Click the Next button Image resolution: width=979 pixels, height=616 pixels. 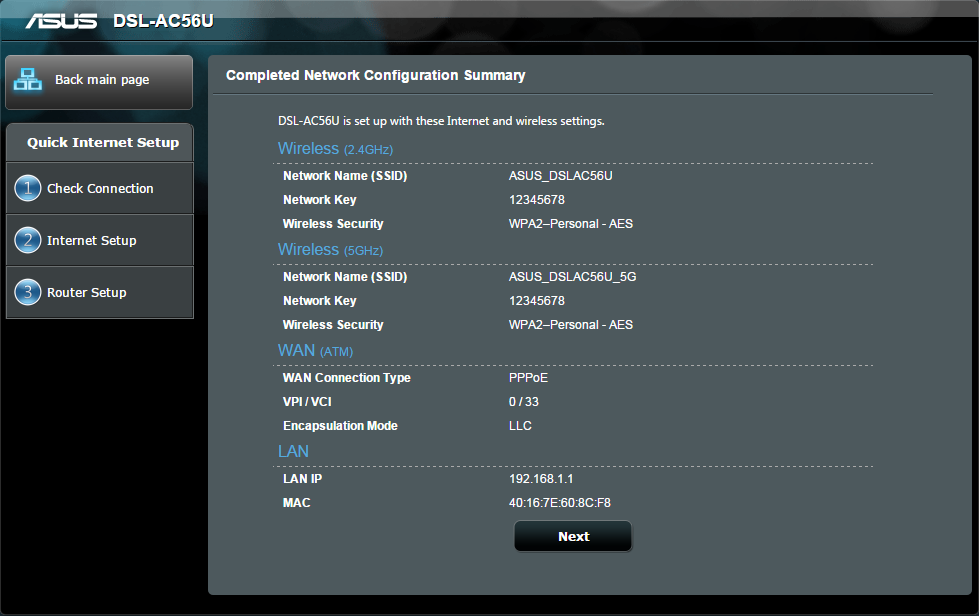pos(573,536)
